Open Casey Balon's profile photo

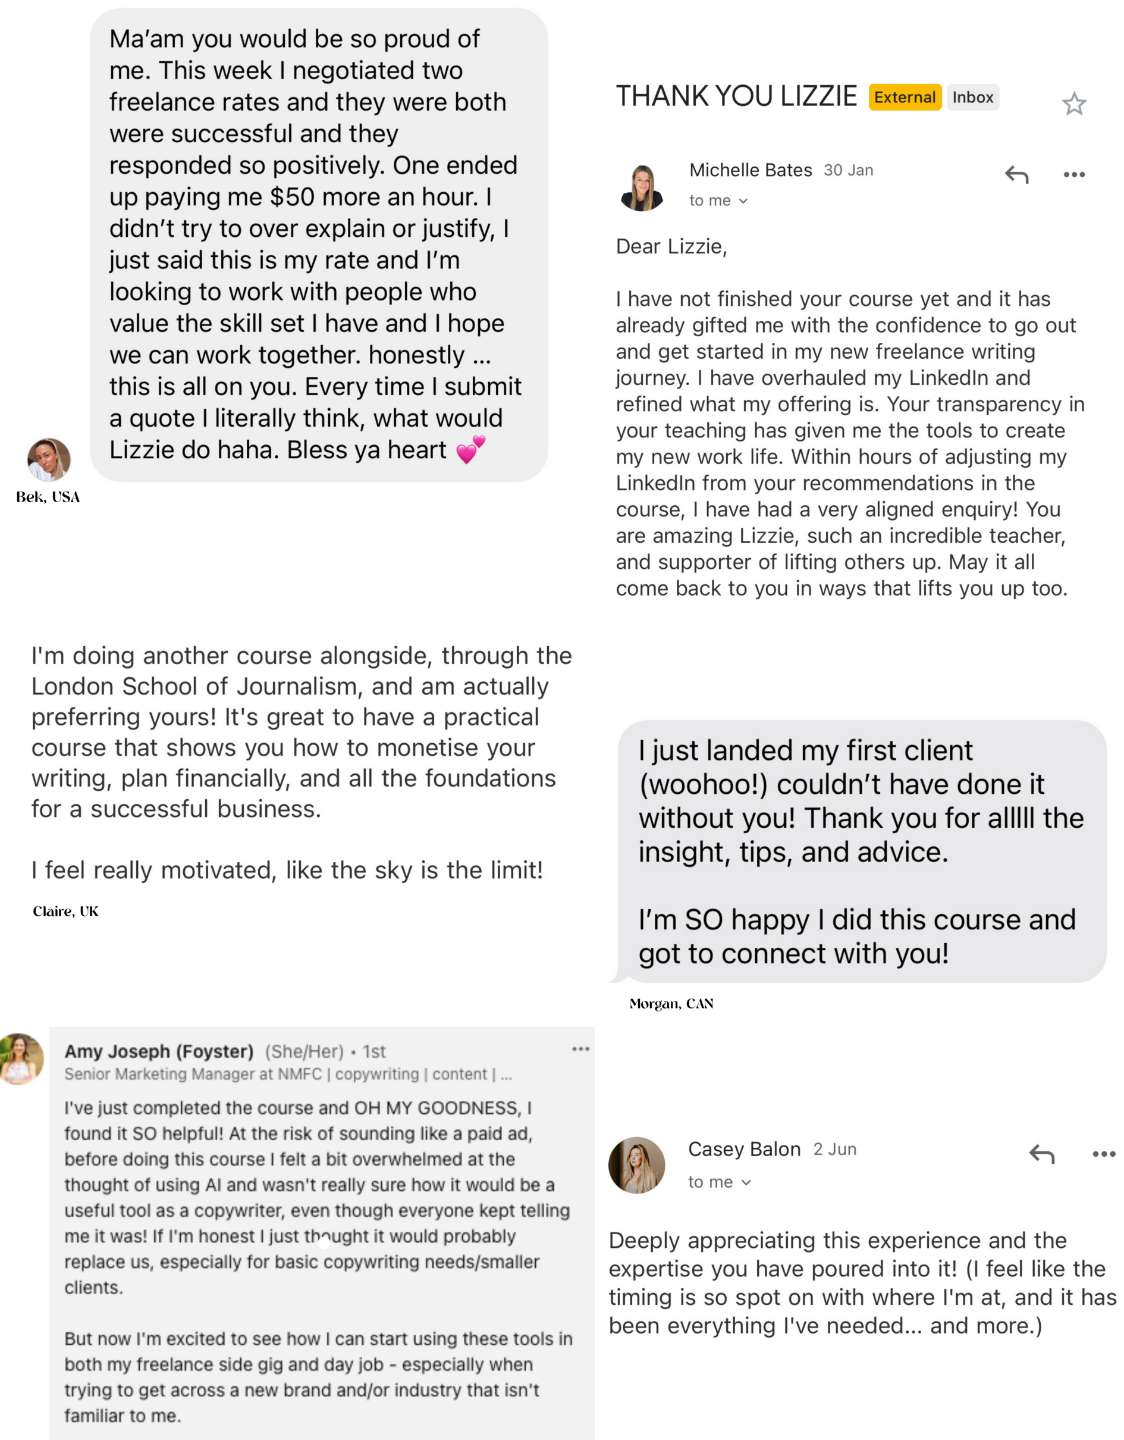click(x=637, y=1165)
